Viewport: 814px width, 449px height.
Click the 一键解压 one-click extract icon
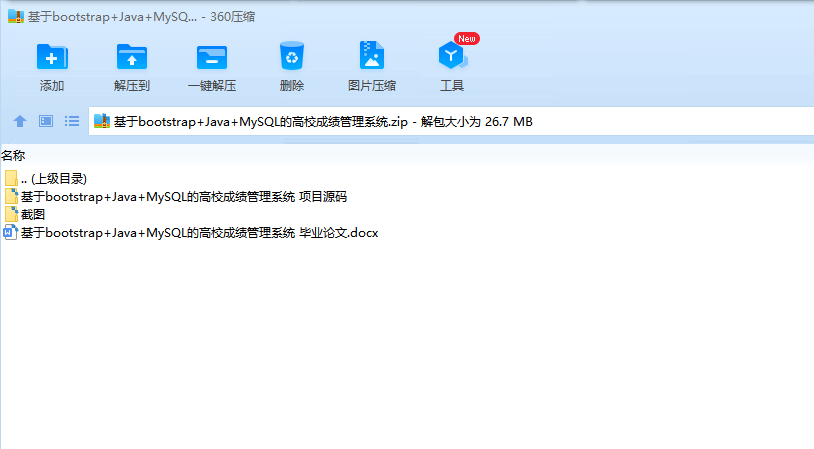click(212, 57)
